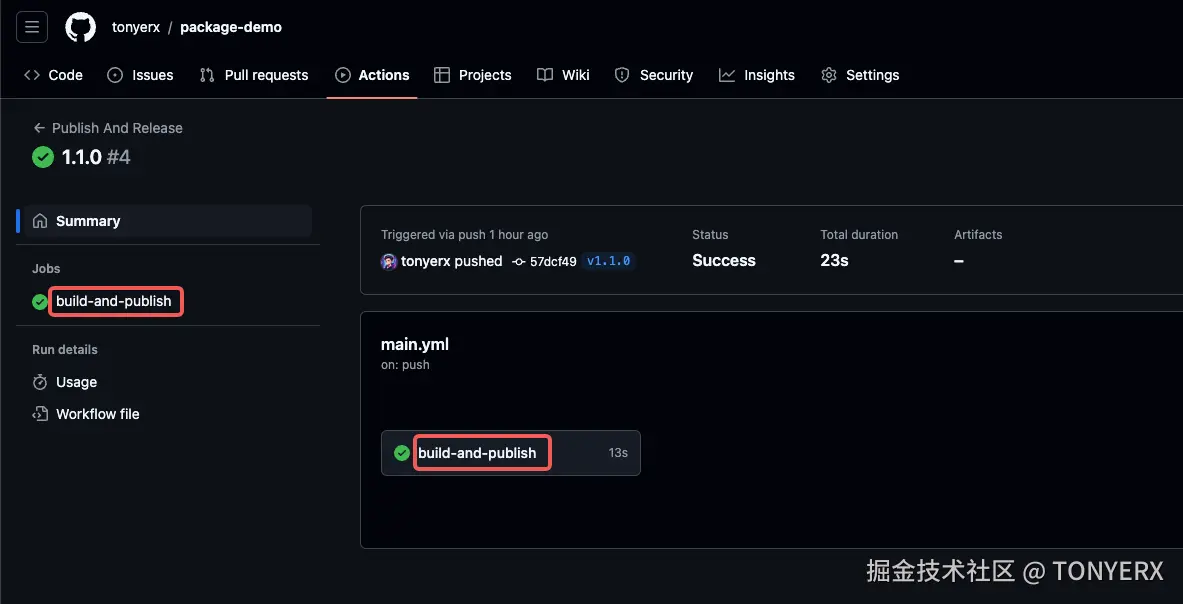Click the v1.1.0 tag label
The height and width of the screenshot is (604, 1183).
coord(608,261)
